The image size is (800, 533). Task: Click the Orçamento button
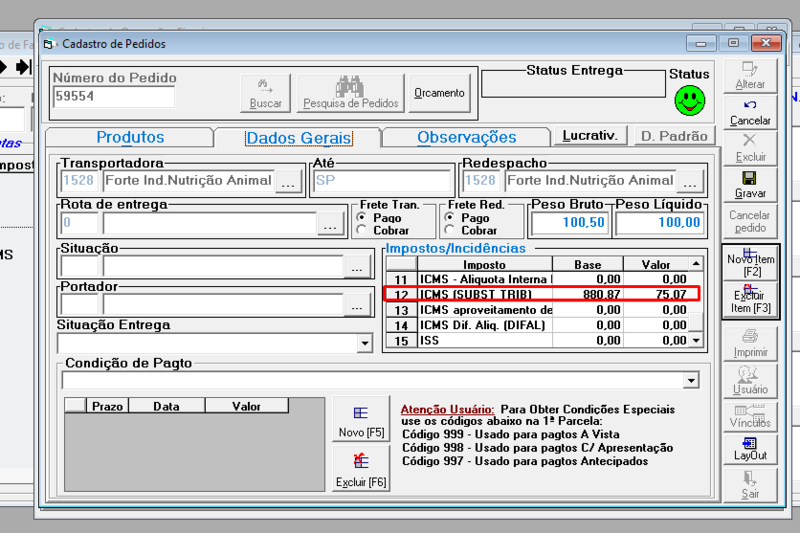439,93
